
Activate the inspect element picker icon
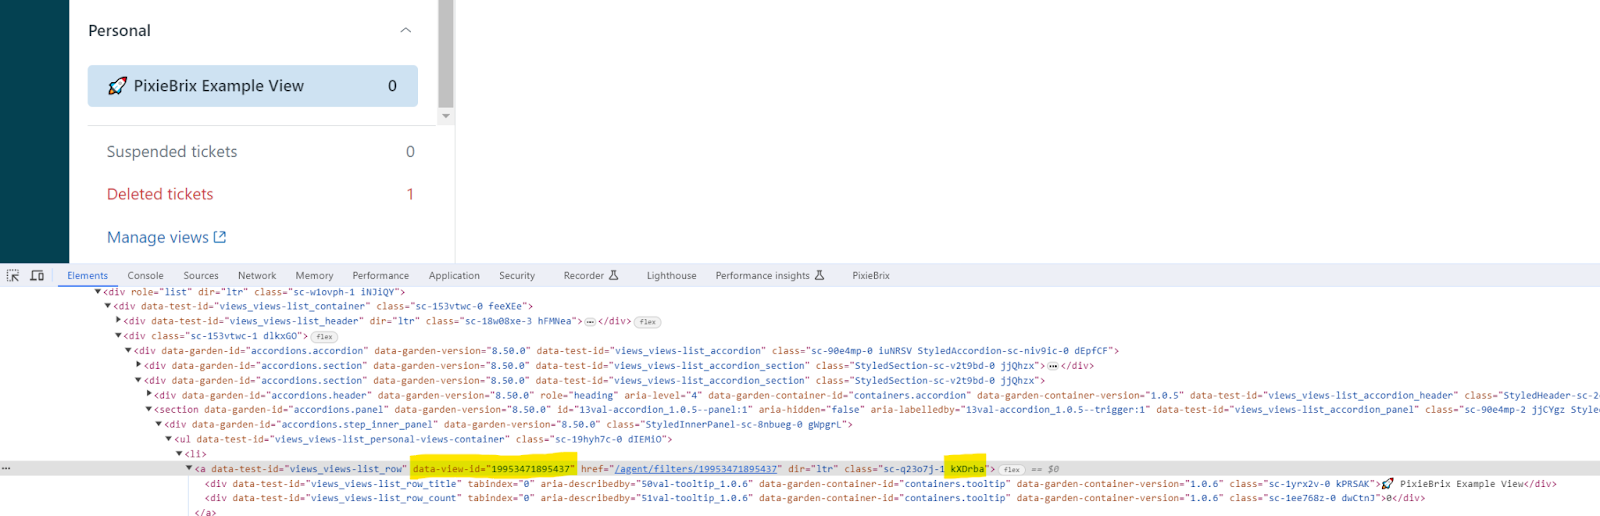tap(13, 276)
